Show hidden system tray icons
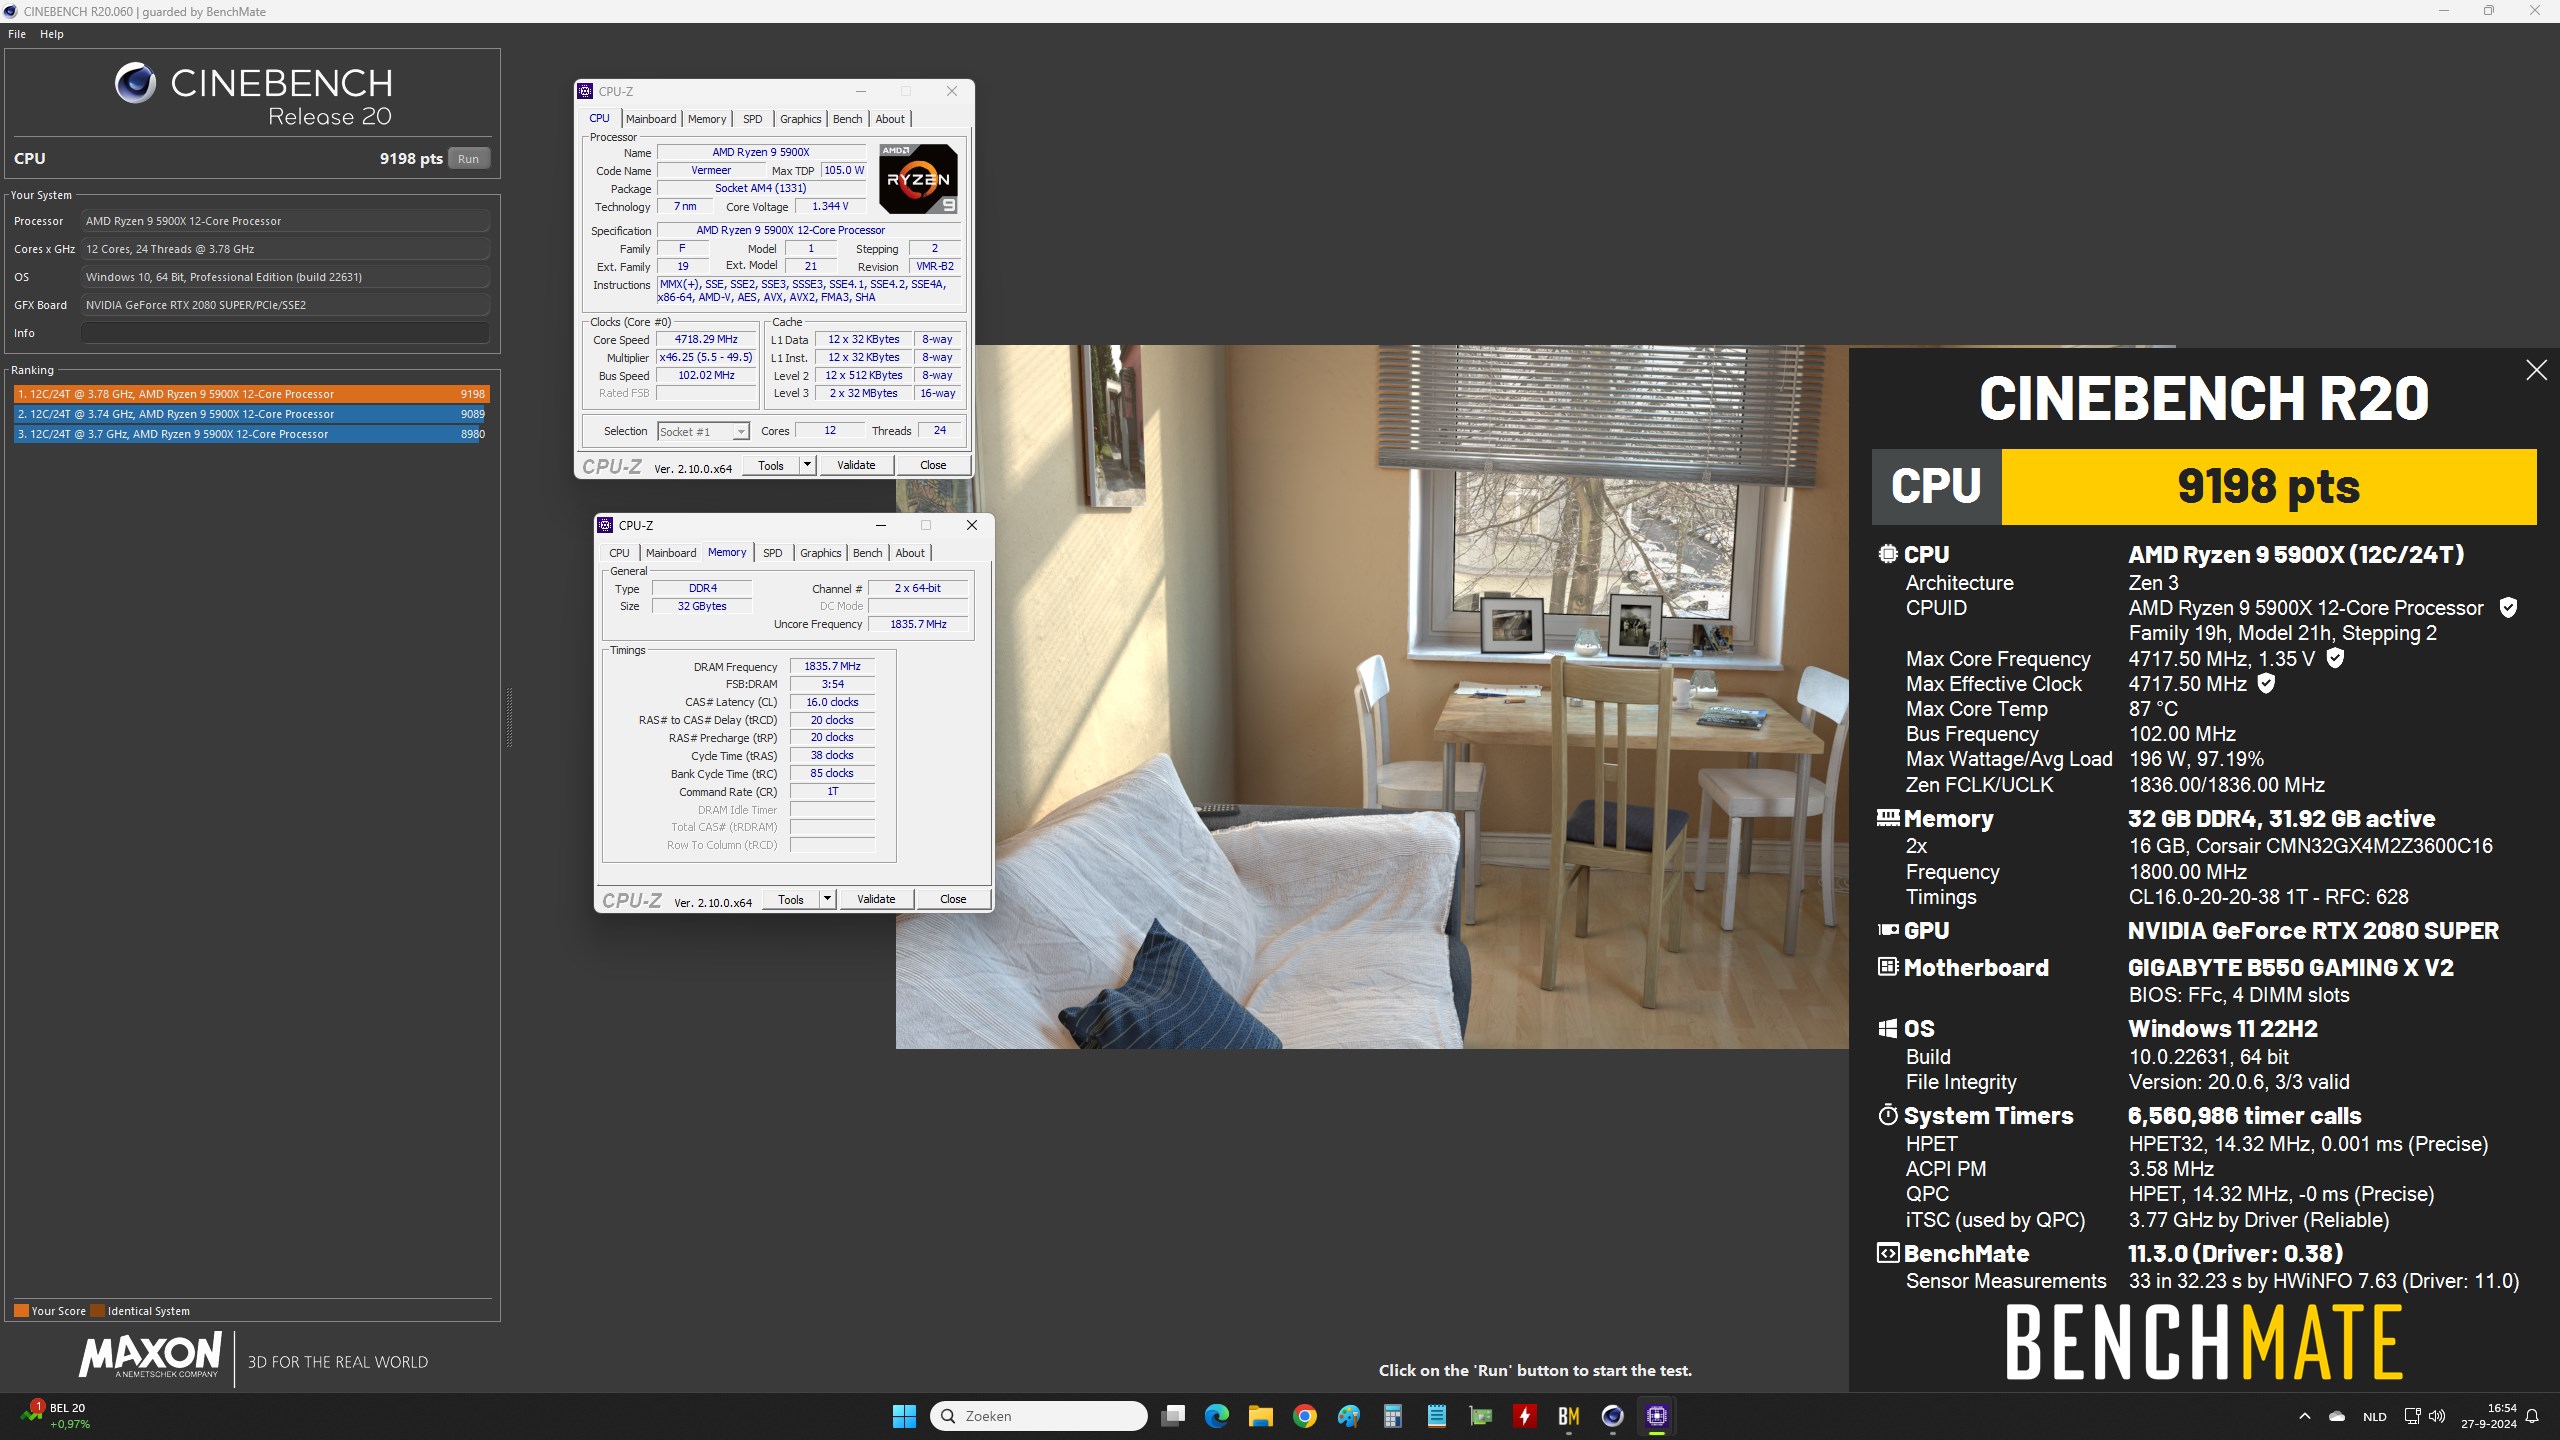The height and width of the screenshot is (1440, 2560). pos(2304,1416)
